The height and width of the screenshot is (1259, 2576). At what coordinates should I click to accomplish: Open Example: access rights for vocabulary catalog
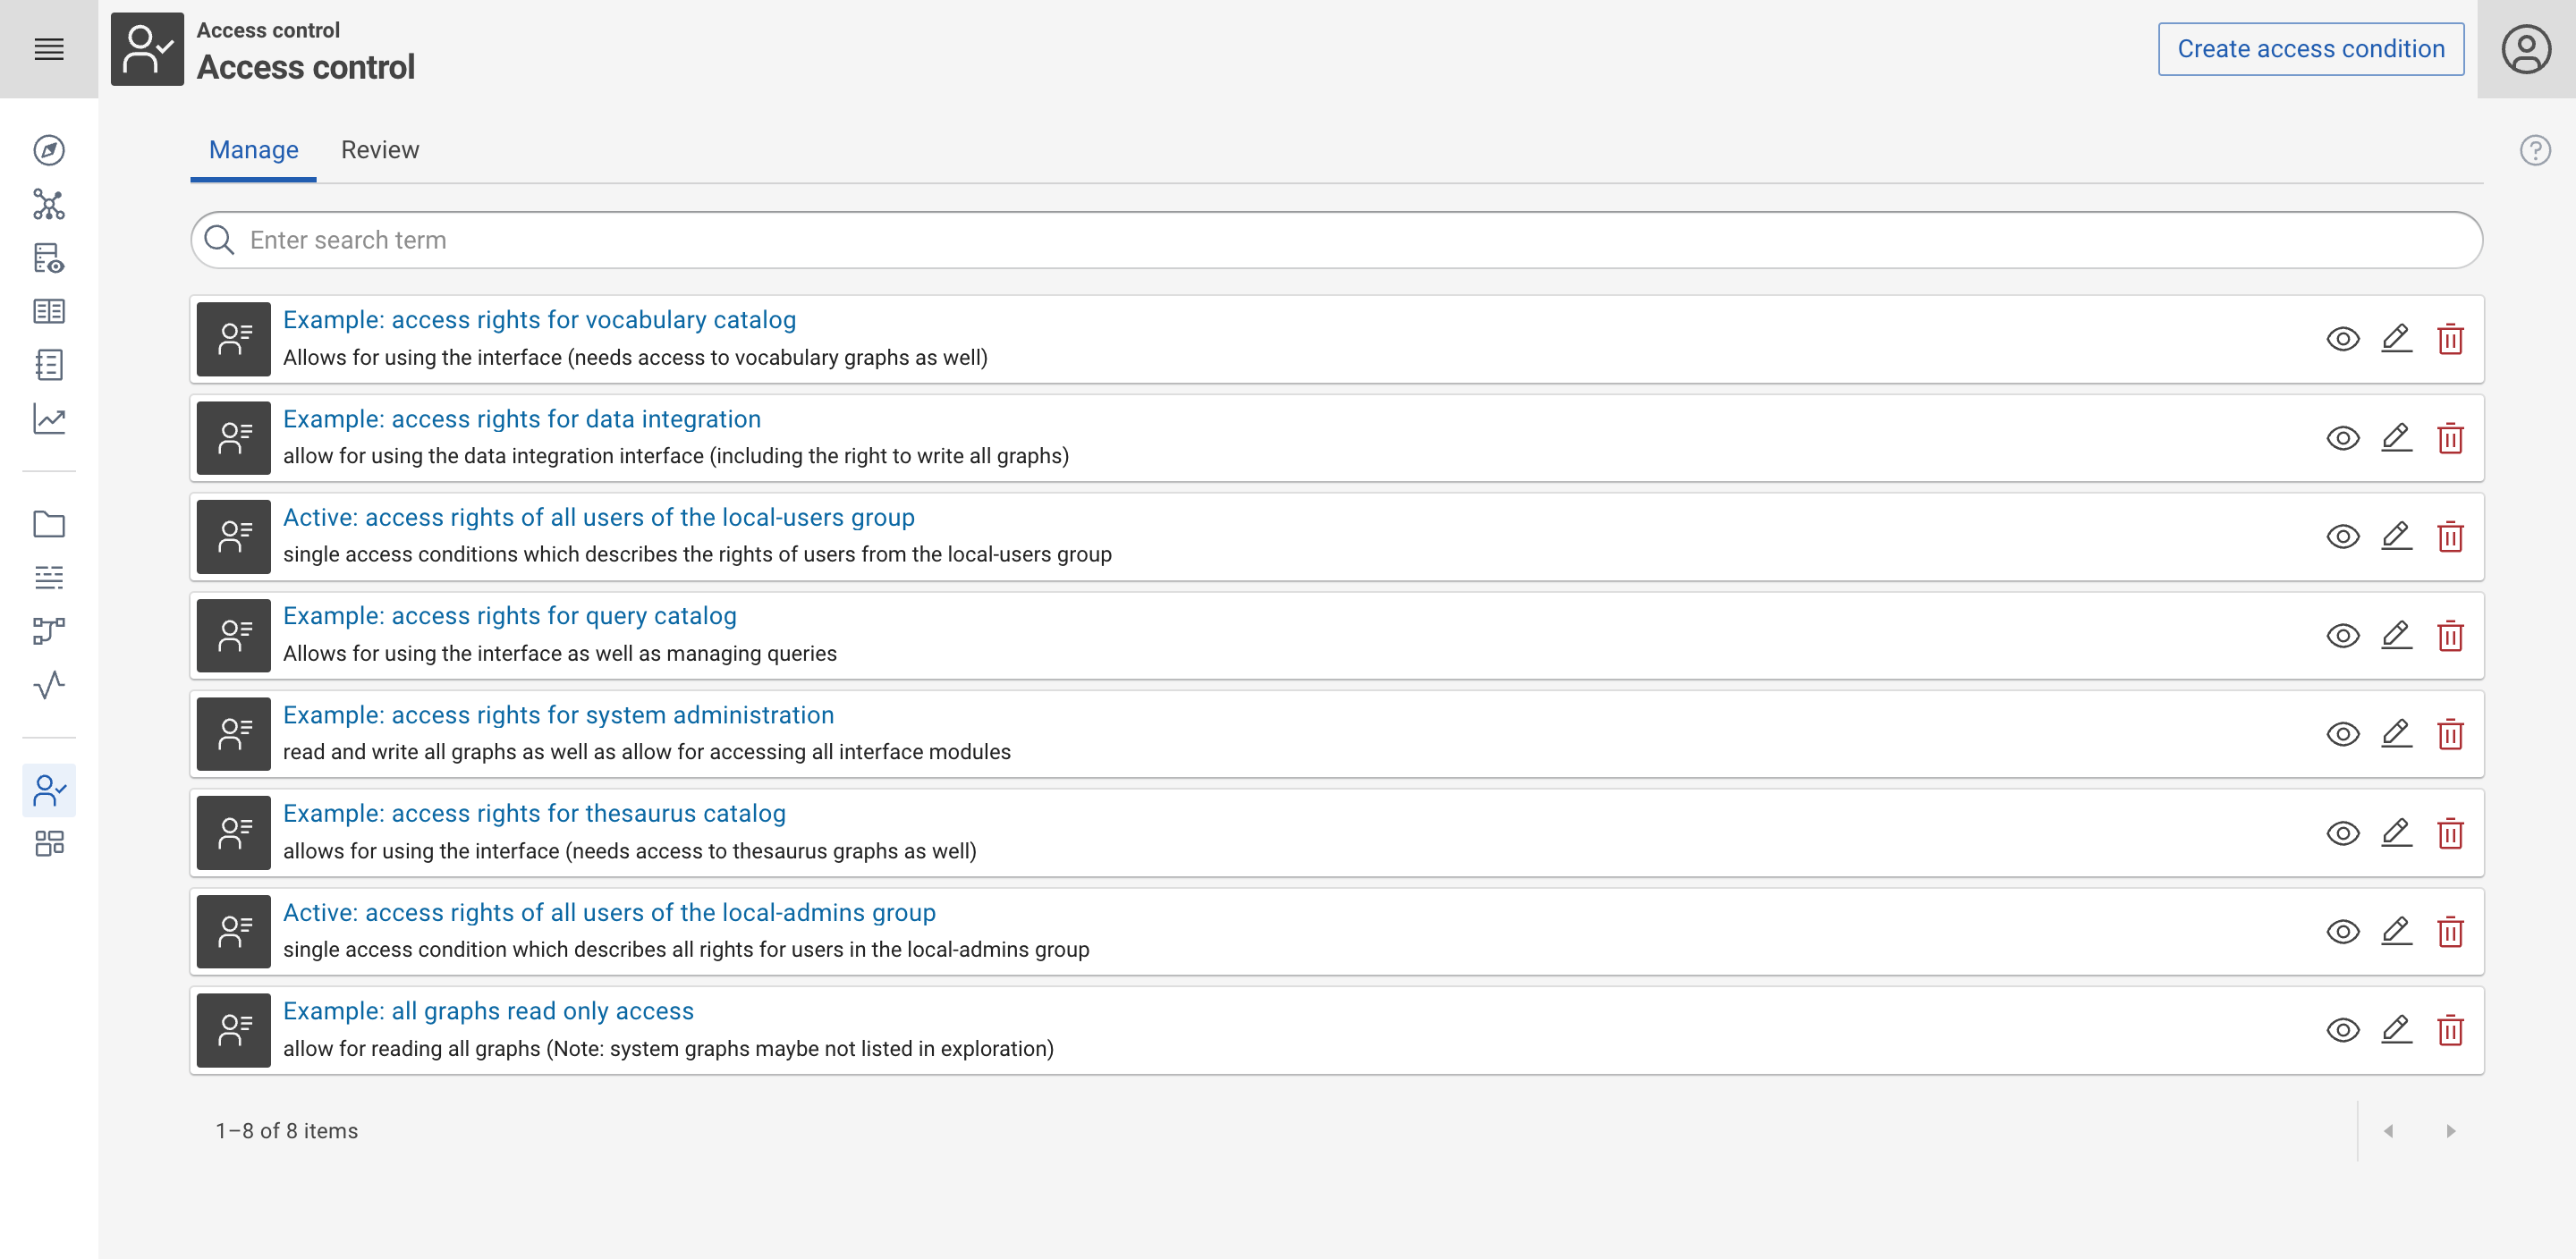(x=539, y=320)
